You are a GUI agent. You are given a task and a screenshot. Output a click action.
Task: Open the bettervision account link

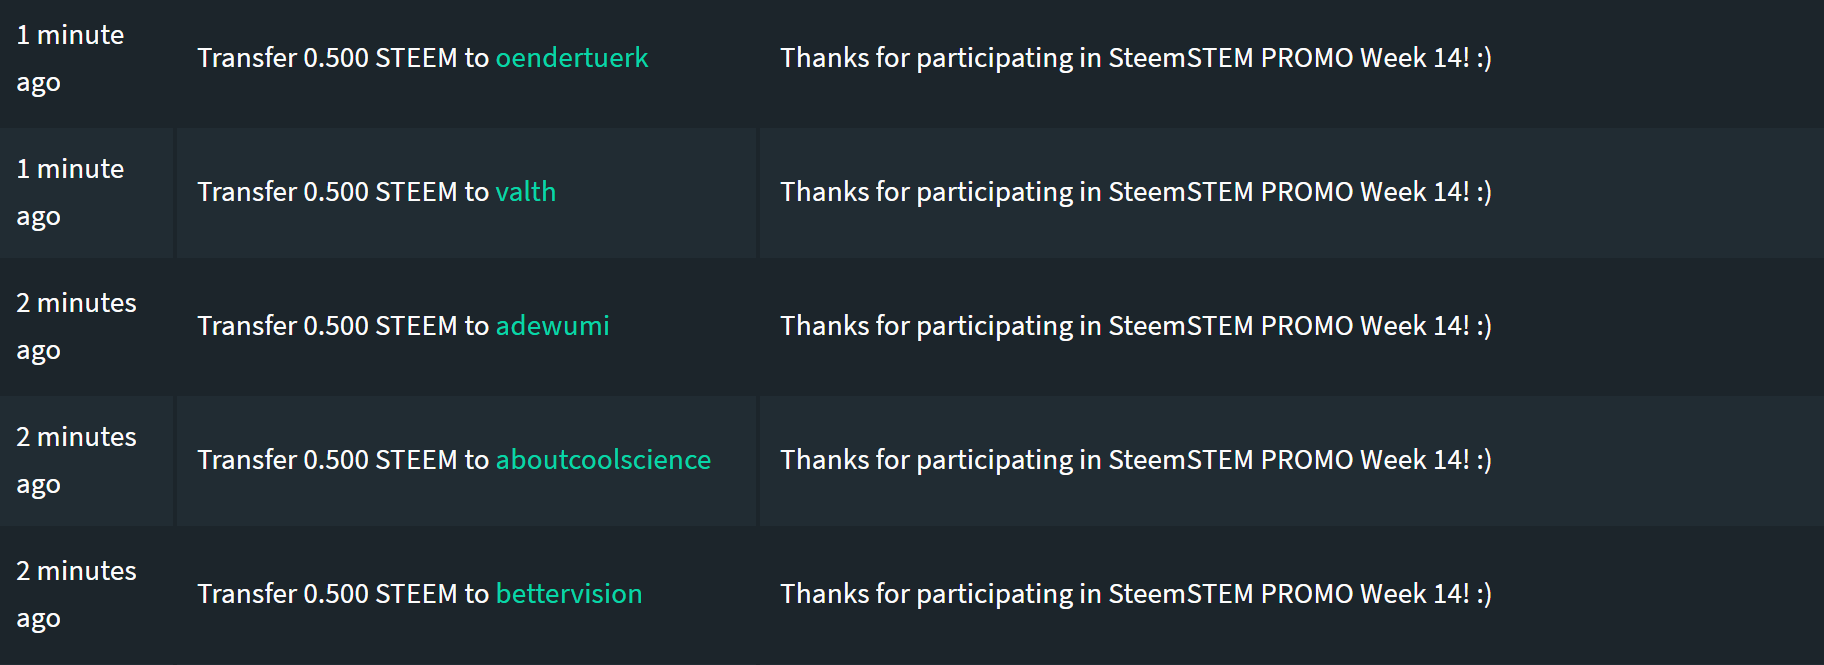569,594
